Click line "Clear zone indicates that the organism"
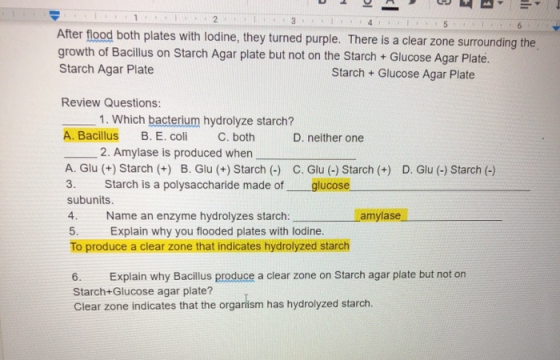 click(223, 305)
